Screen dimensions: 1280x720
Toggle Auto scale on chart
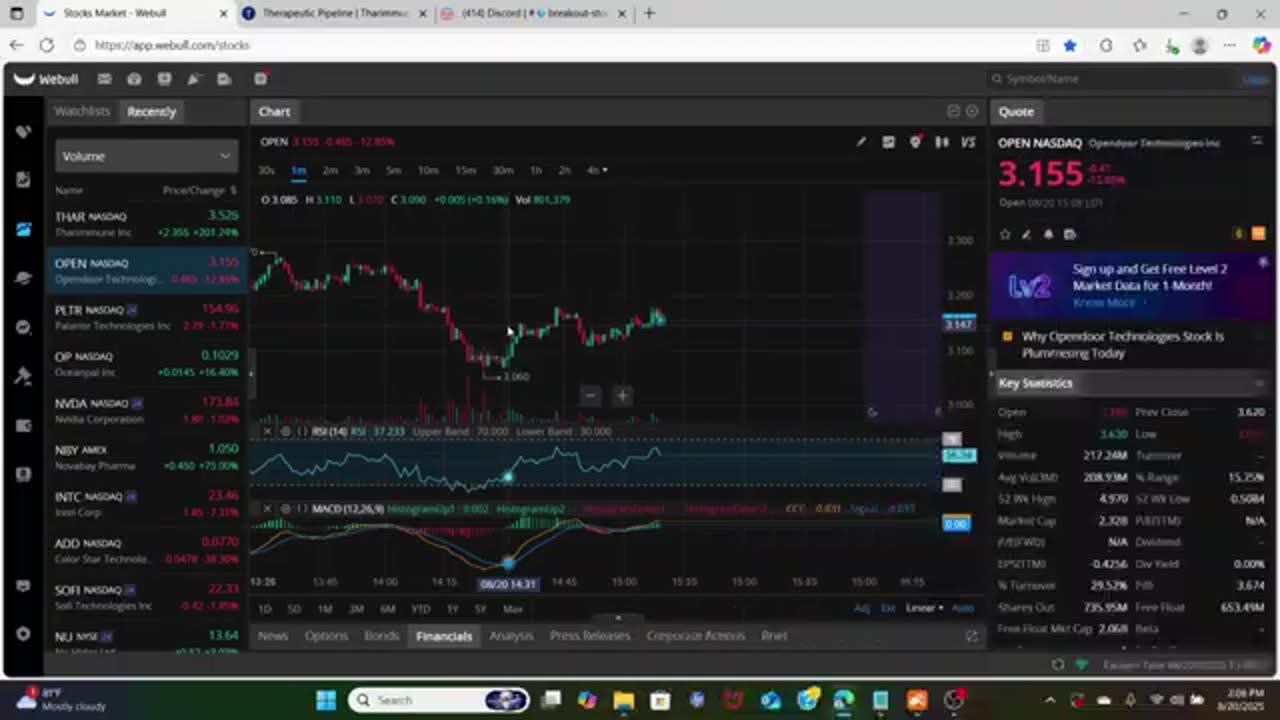[962, 608]
